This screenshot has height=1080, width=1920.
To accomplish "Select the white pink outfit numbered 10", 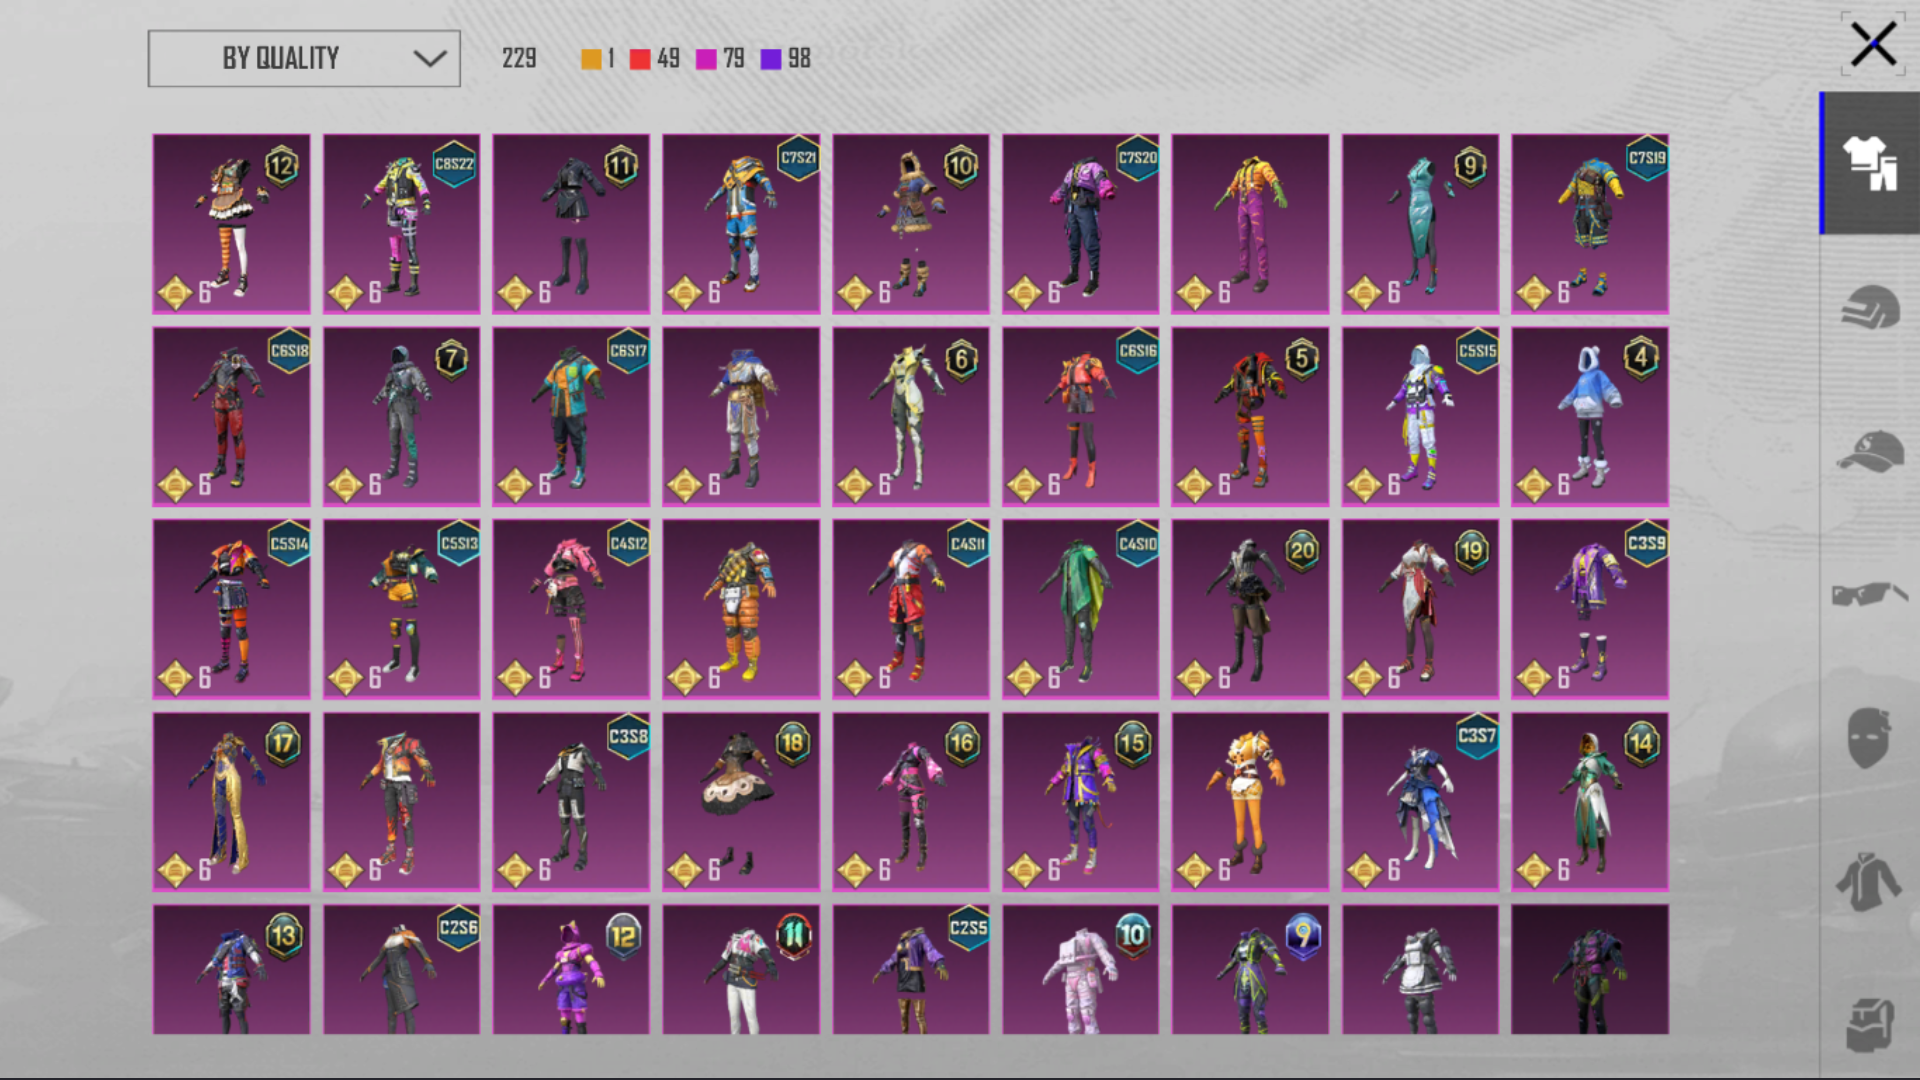I will click(1081, 970).
